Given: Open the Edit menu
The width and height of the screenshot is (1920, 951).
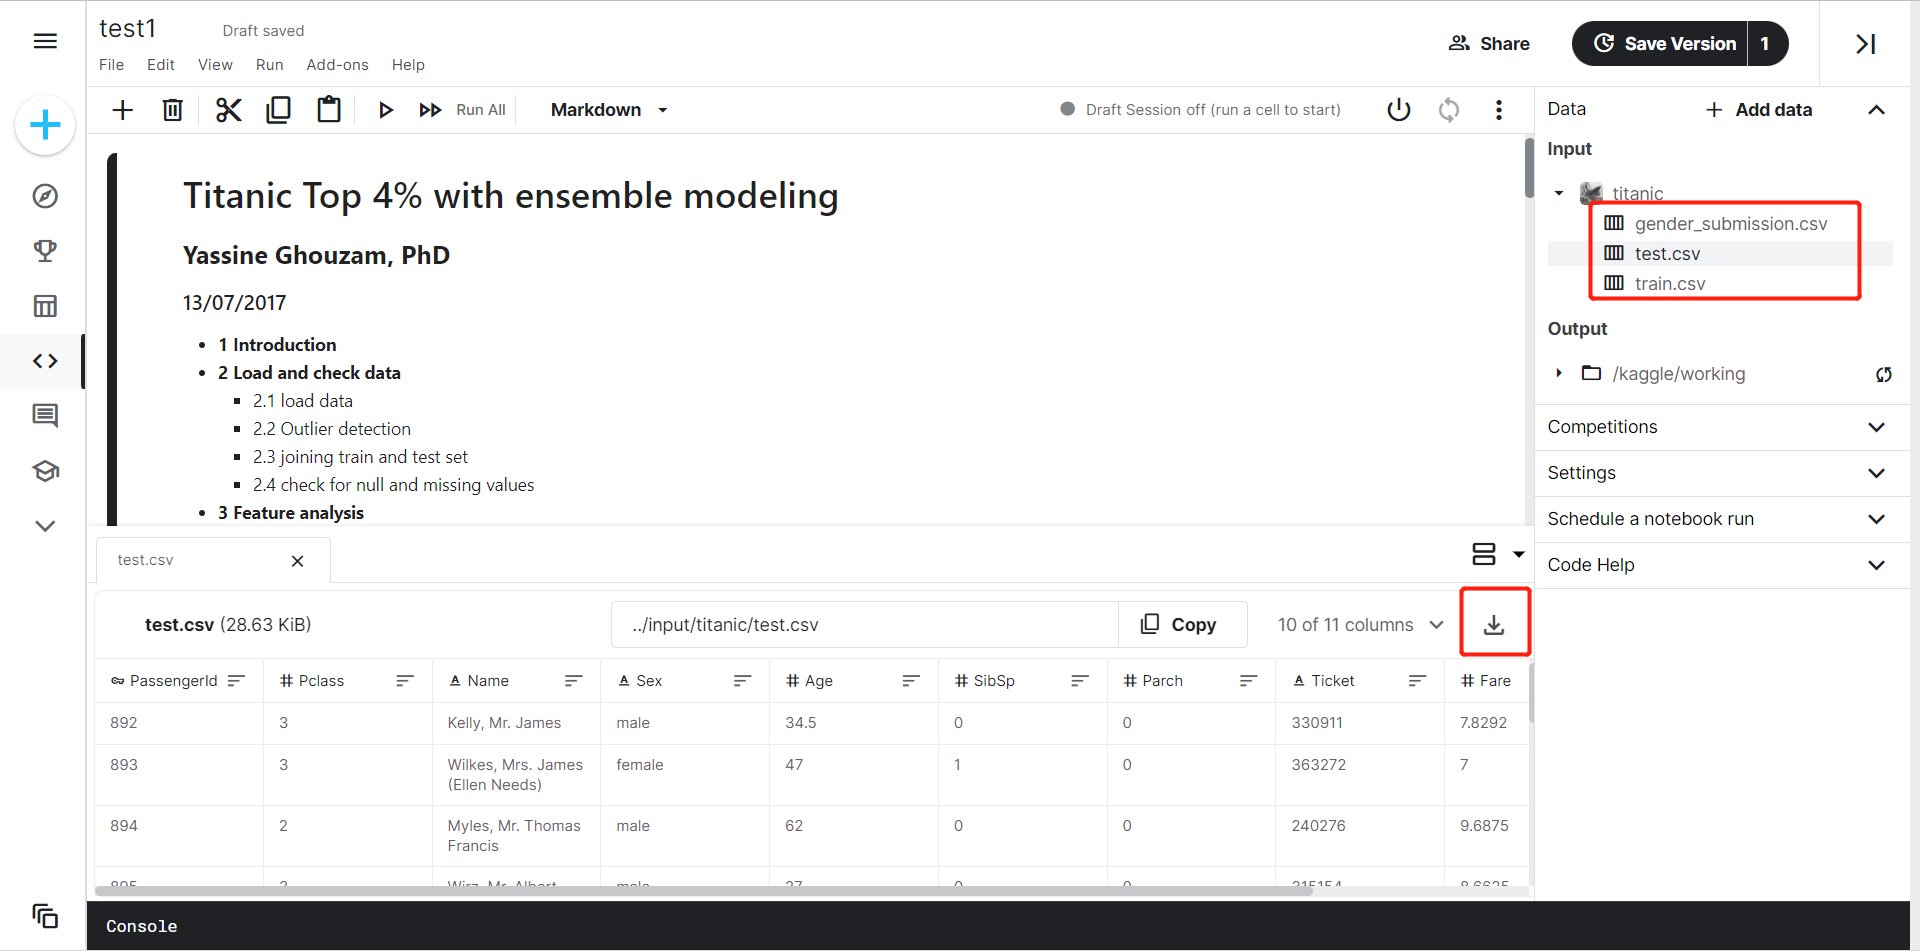Looking at the screenshot, I should [161, 65].
